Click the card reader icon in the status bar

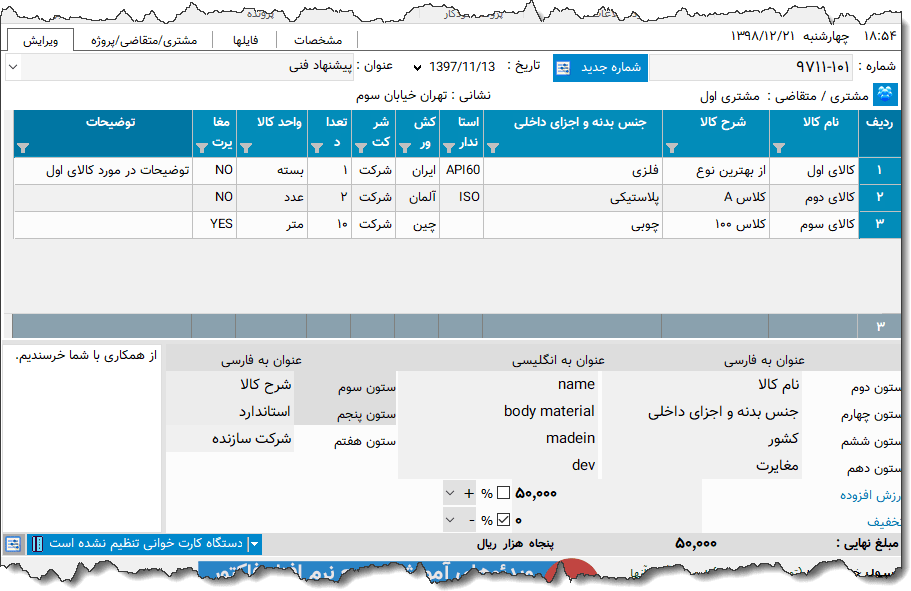(x=38, y=544)
